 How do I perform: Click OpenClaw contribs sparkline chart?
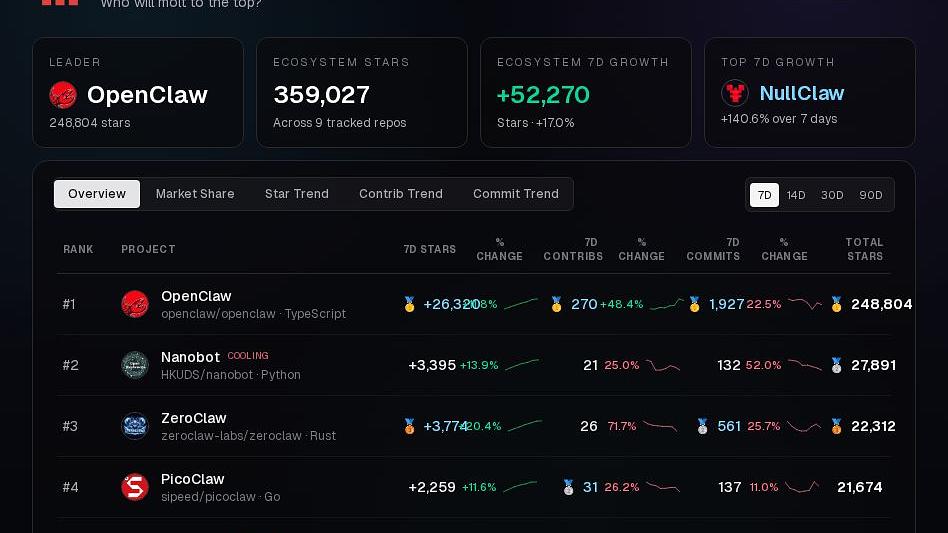[666, 304]
